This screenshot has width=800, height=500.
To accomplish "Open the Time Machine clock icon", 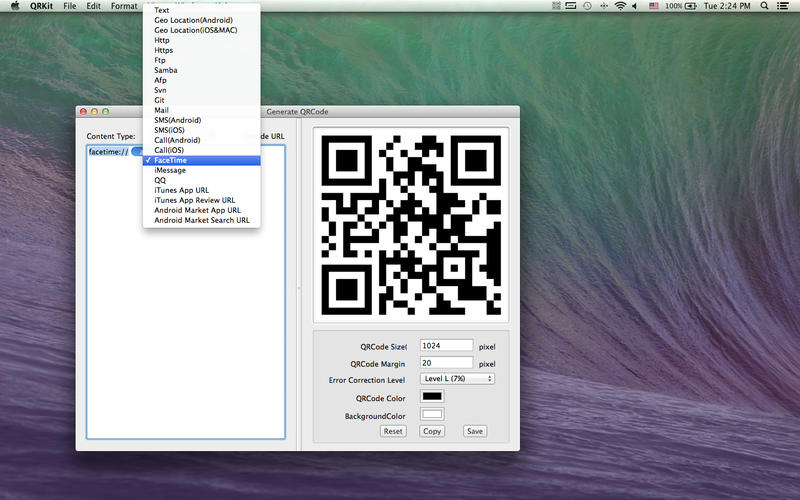I will coord(586,6).
